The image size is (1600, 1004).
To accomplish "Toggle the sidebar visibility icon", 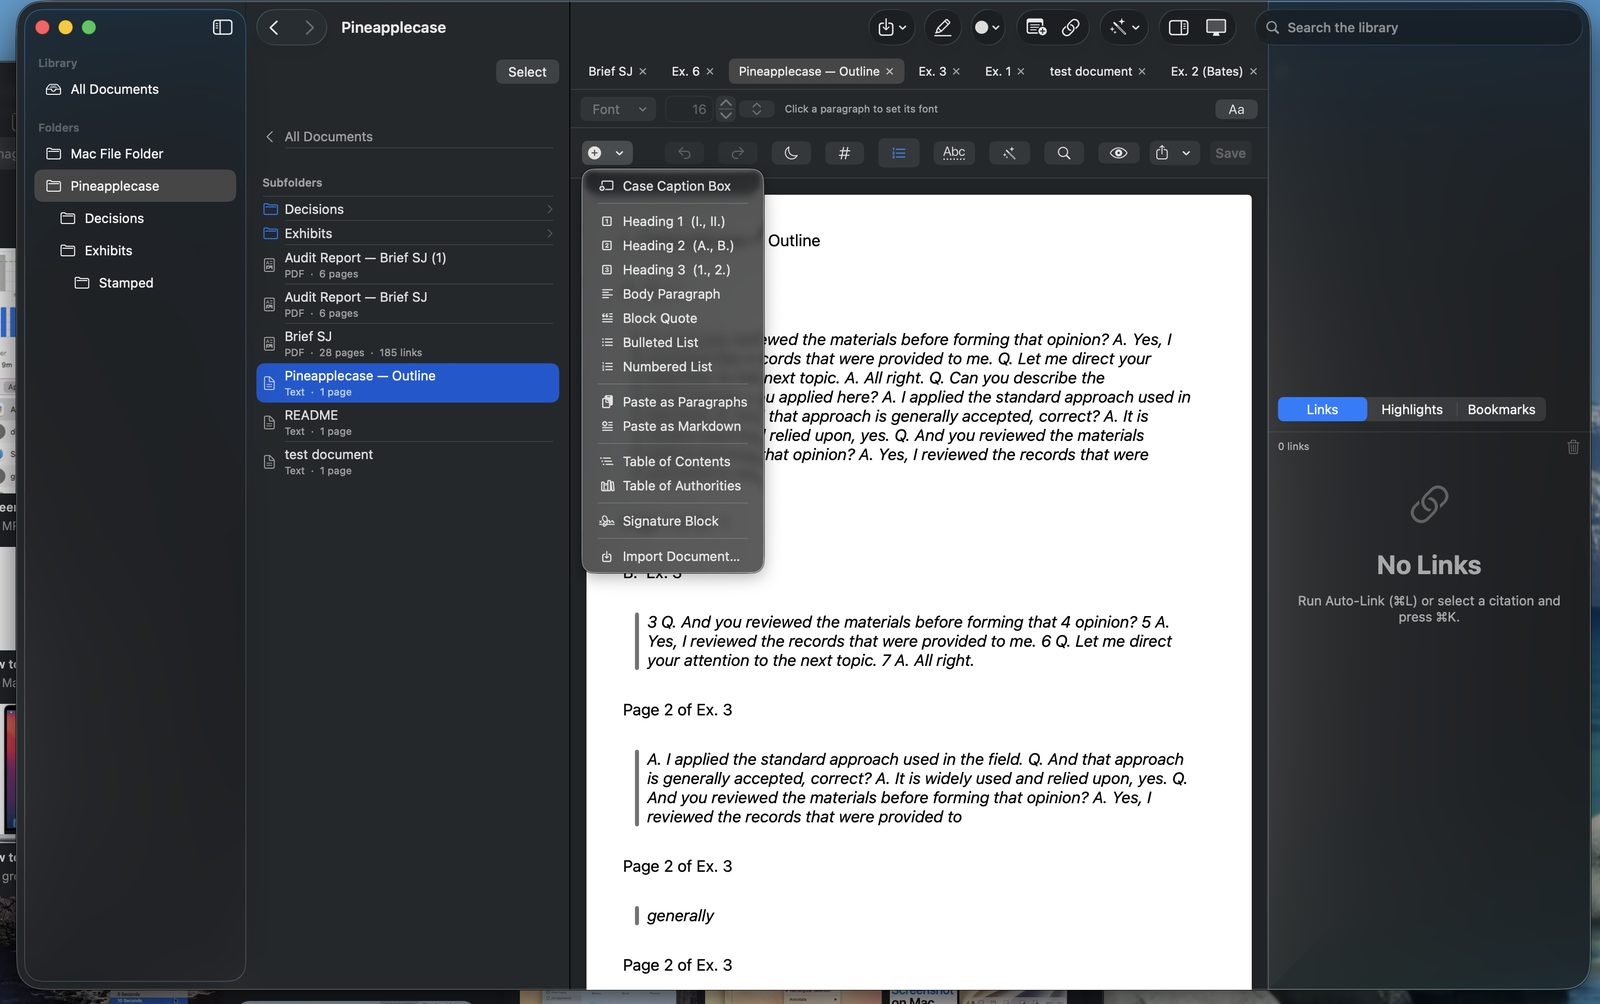I will (x=222, y=27).
